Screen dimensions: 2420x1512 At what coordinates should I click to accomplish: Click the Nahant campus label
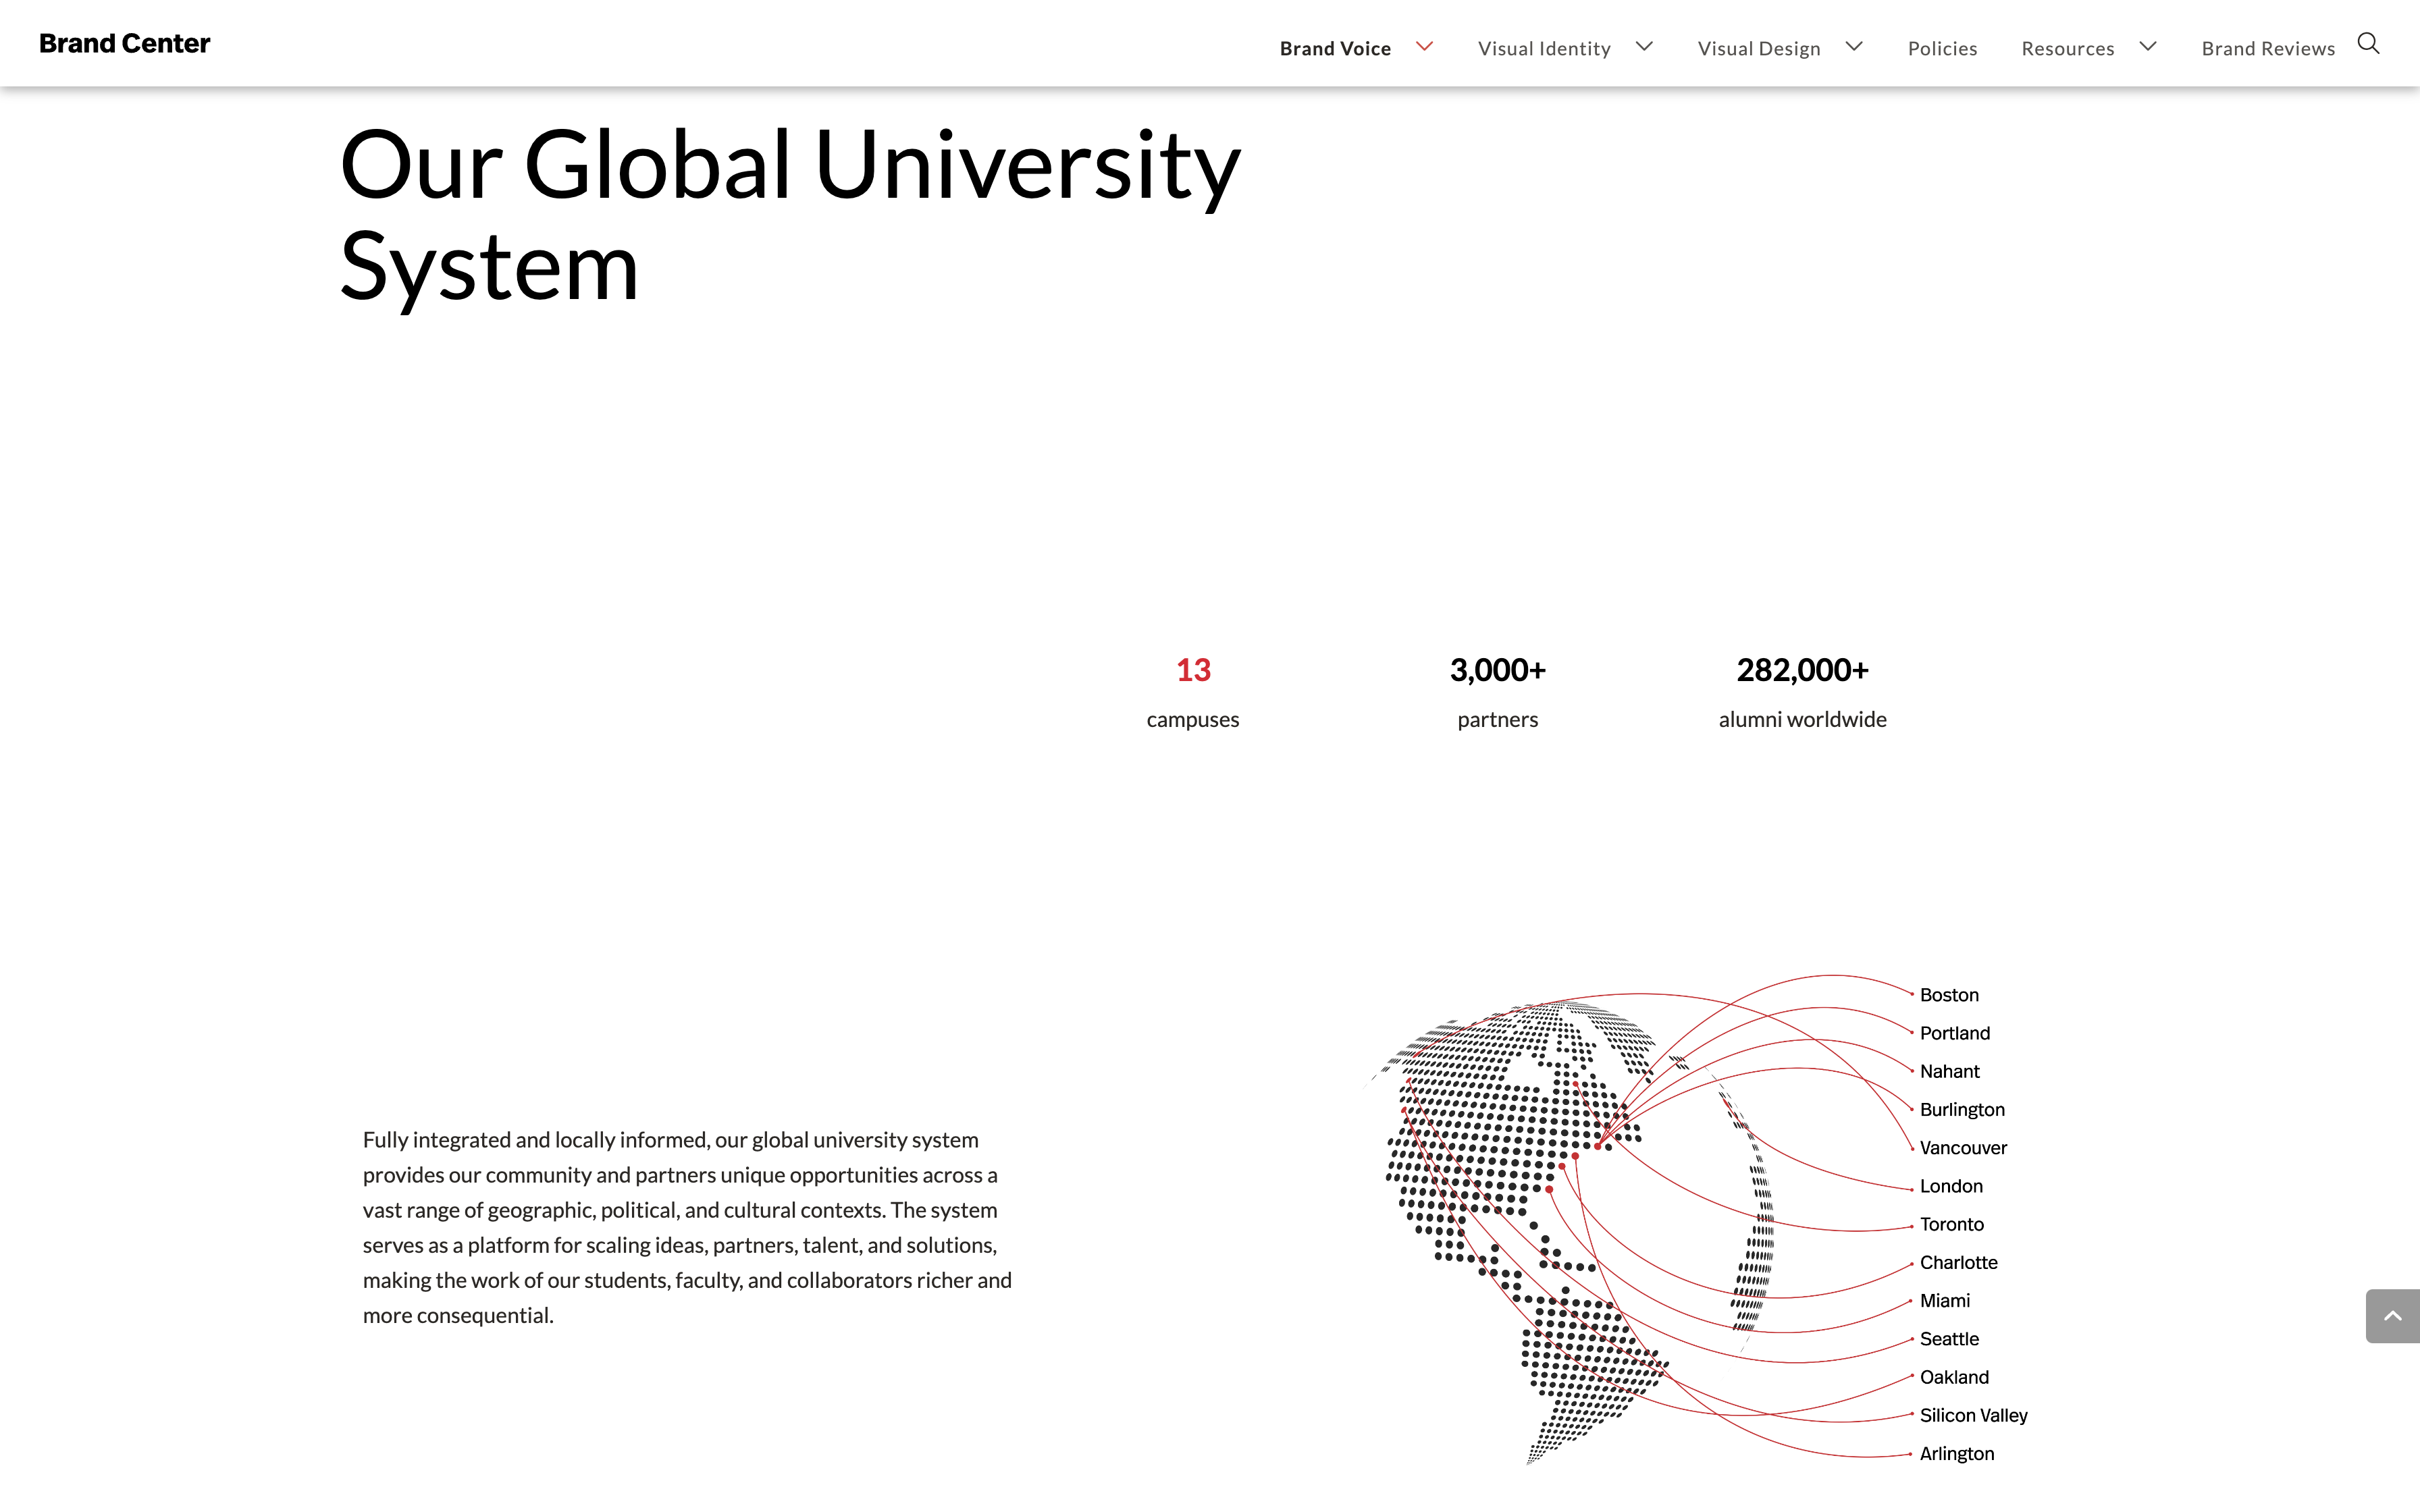[x=1949, y=1071]
